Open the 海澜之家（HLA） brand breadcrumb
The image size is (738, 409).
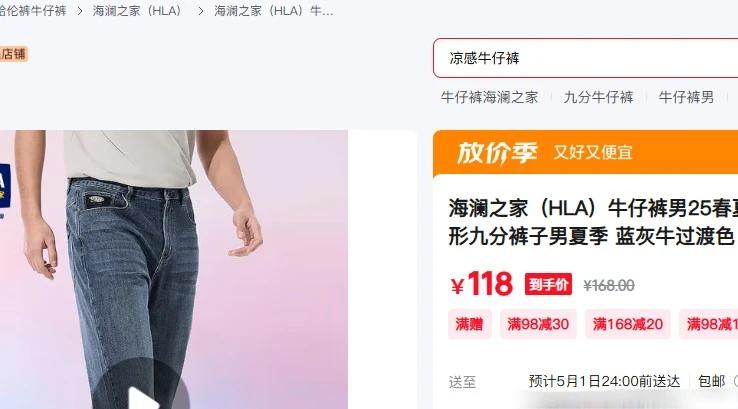[x=137, y=11]
